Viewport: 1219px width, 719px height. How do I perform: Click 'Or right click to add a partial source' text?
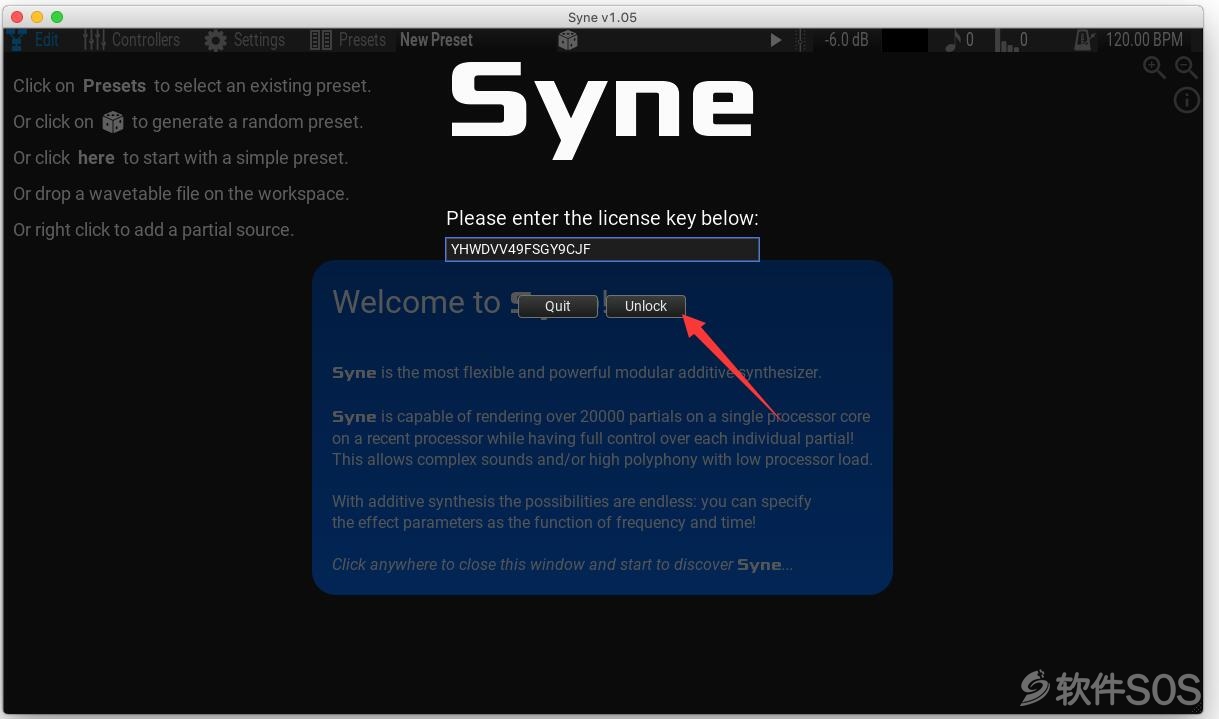pyautogui.click(x=153, y=230)
